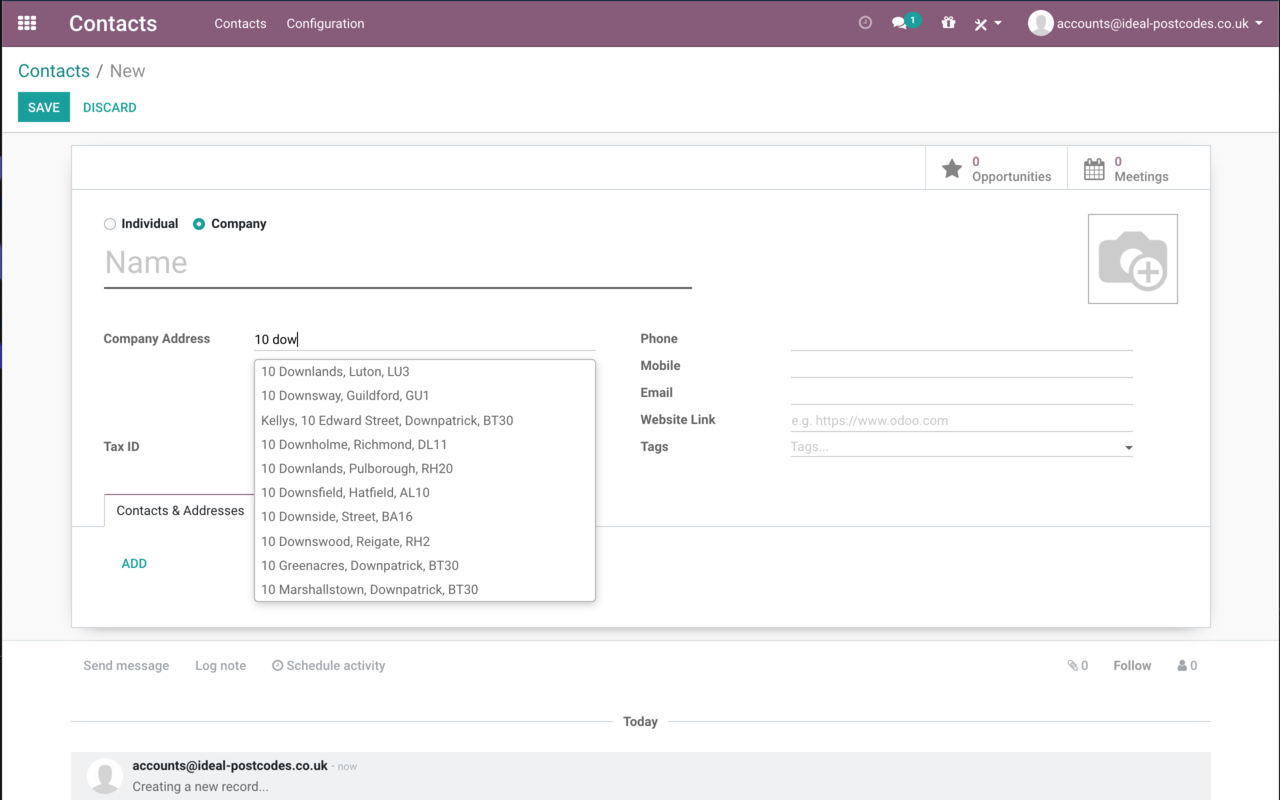Click the Name input field
The height and width of the screenshot is (800, 1280).
click(397, 263)
